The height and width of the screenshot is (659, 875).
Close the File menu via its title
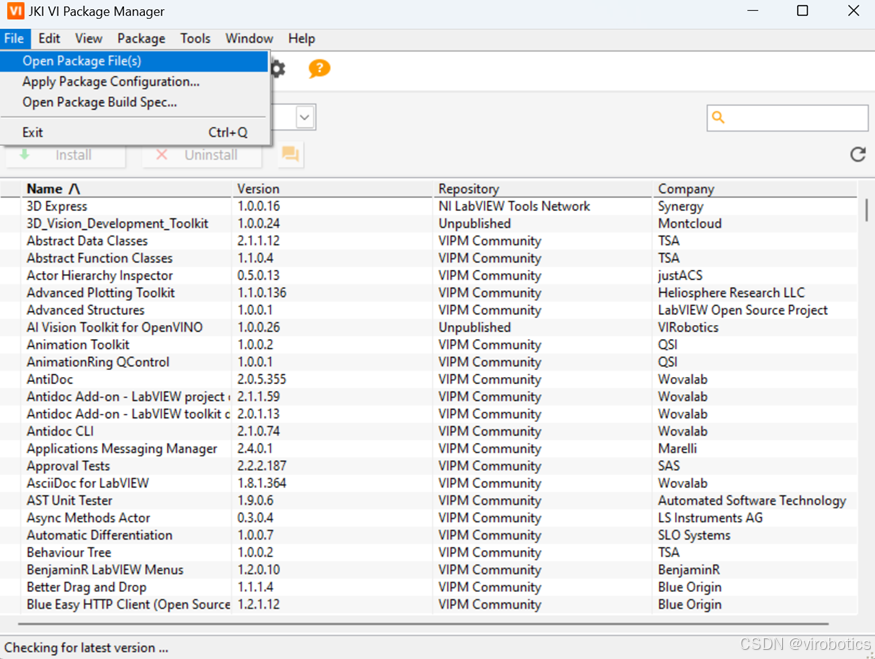tap(14, 39)
